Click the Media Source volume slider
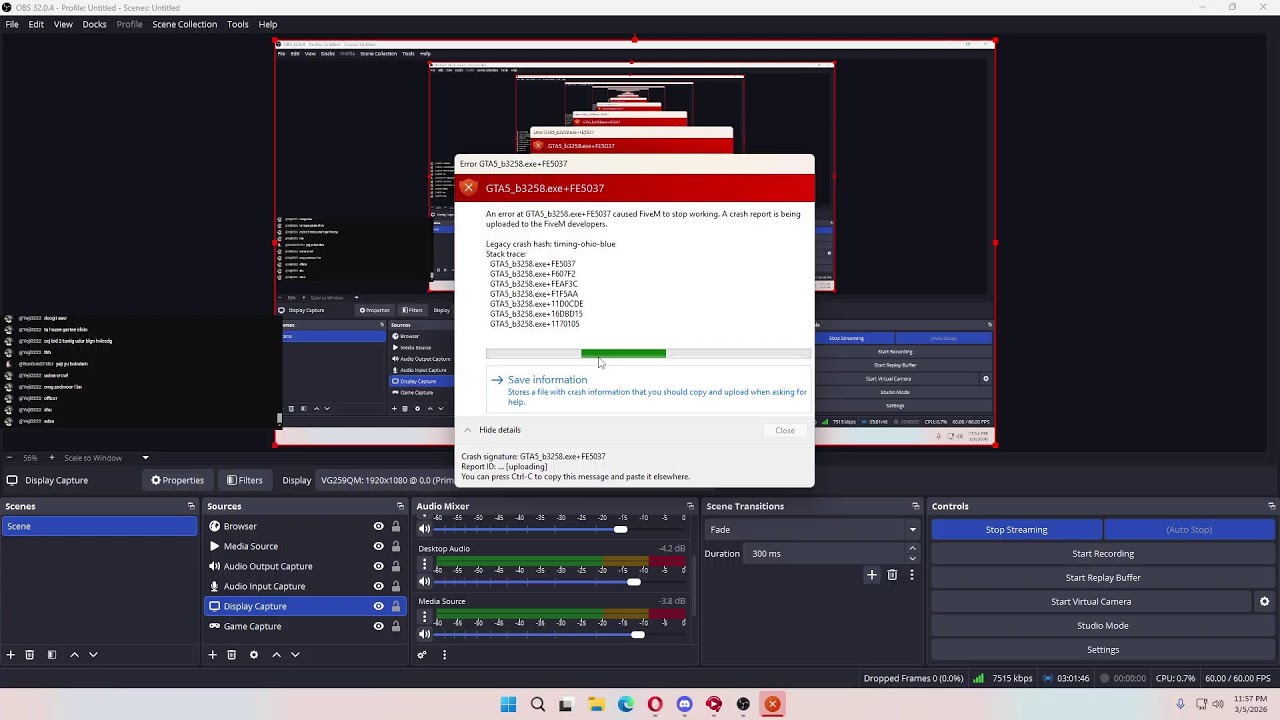 coord(560,634)
